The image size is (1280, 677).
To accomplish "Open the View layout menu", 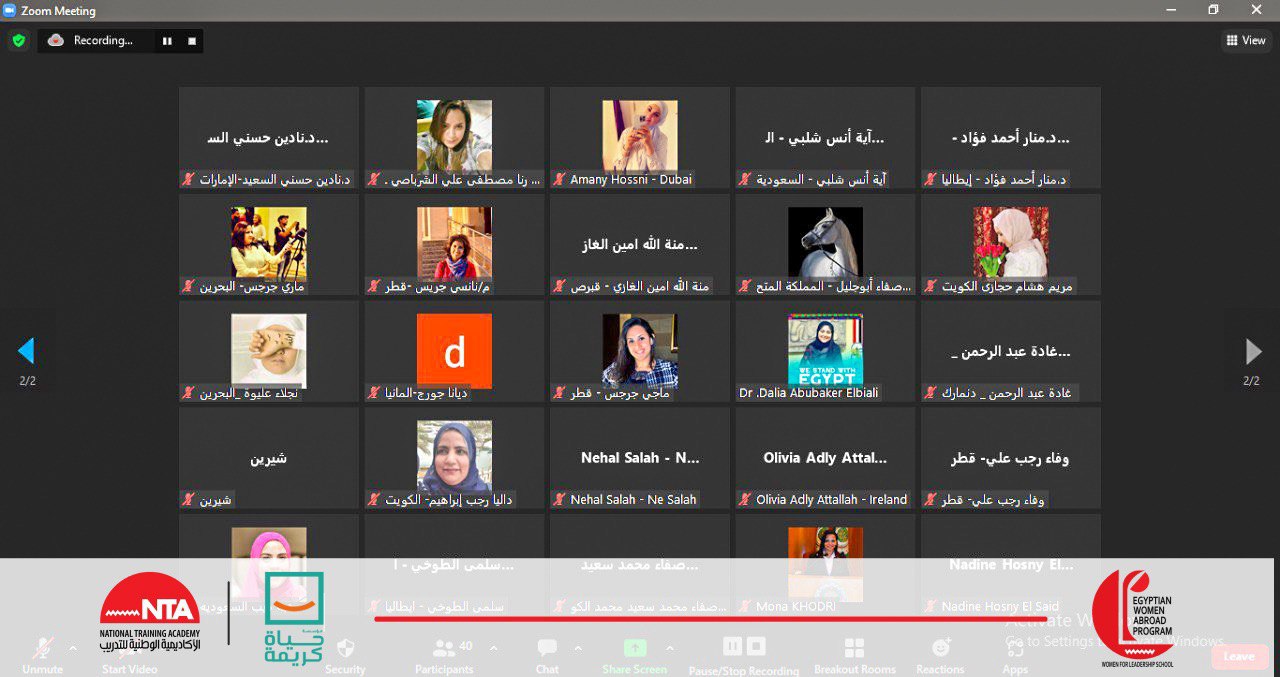I will pos(1246,41).
